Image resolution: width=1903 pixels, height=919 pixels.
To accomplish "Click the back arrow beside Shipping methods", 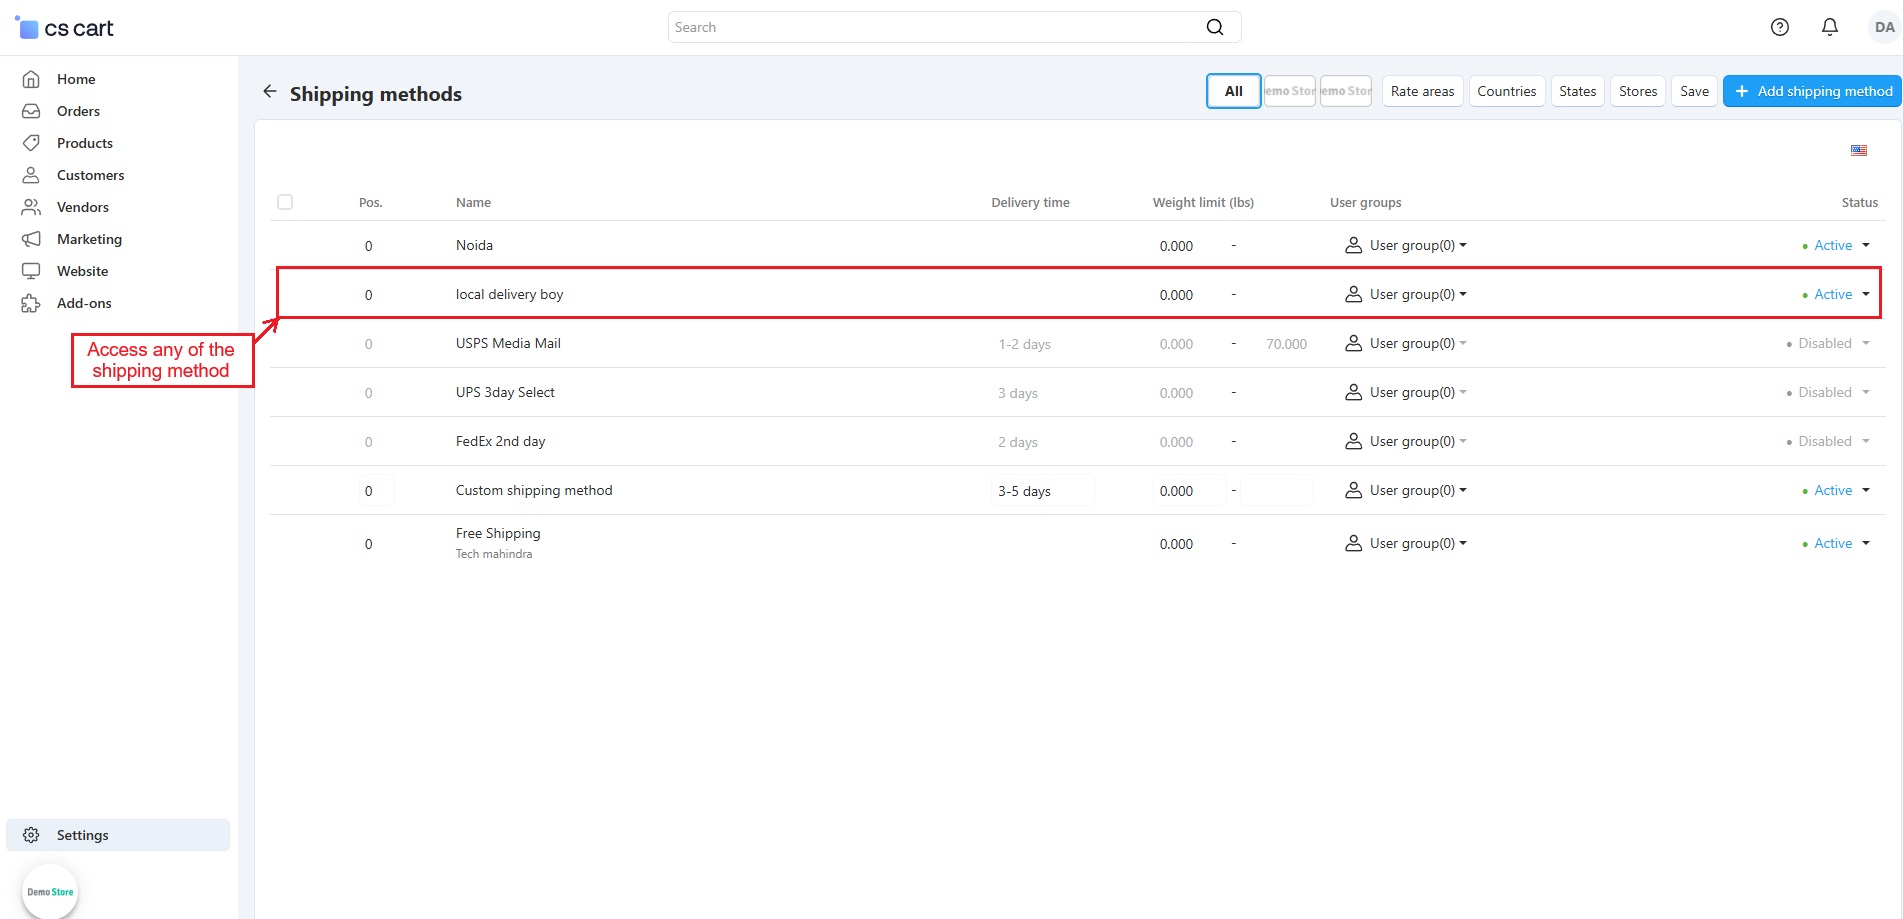I will click(x=269, y=92).
